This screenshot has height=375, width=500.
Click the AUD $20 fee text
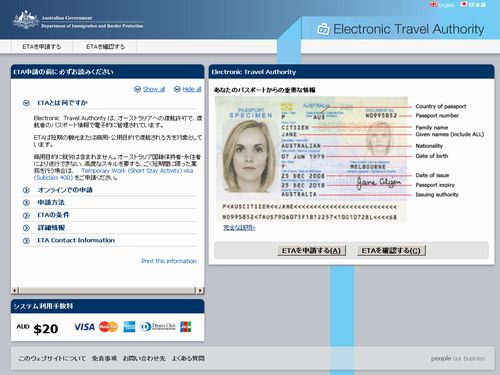point(37,329)
